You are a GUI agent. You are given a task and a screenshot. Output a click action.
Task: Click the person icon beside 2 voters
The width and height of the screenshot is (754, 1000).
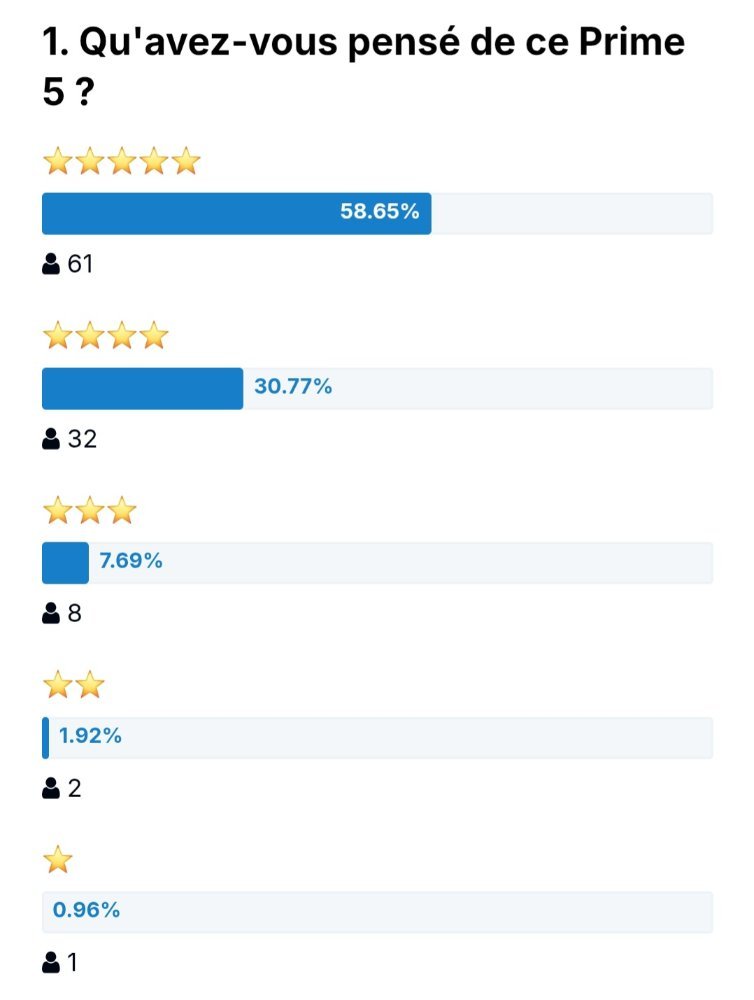[51, 788]
